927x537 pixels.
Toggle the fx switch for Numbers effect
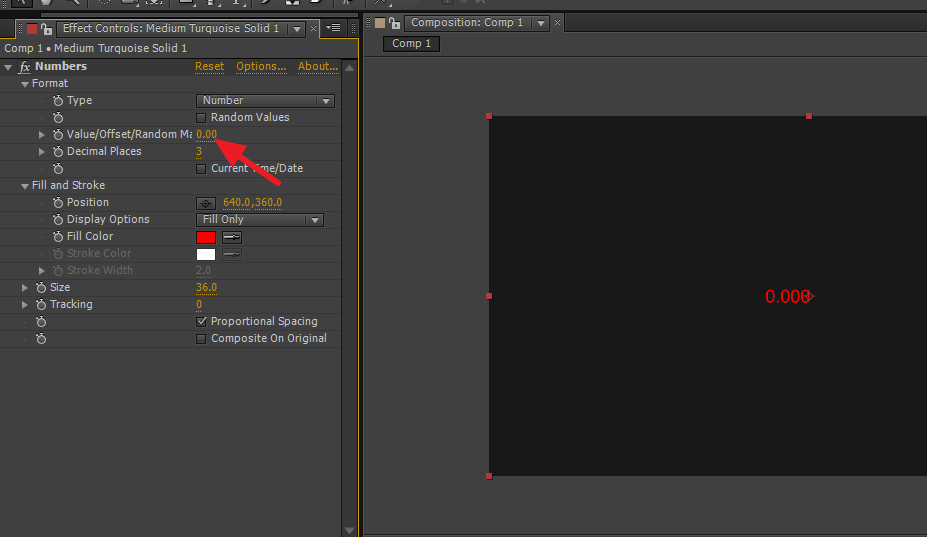pos(25,67)
